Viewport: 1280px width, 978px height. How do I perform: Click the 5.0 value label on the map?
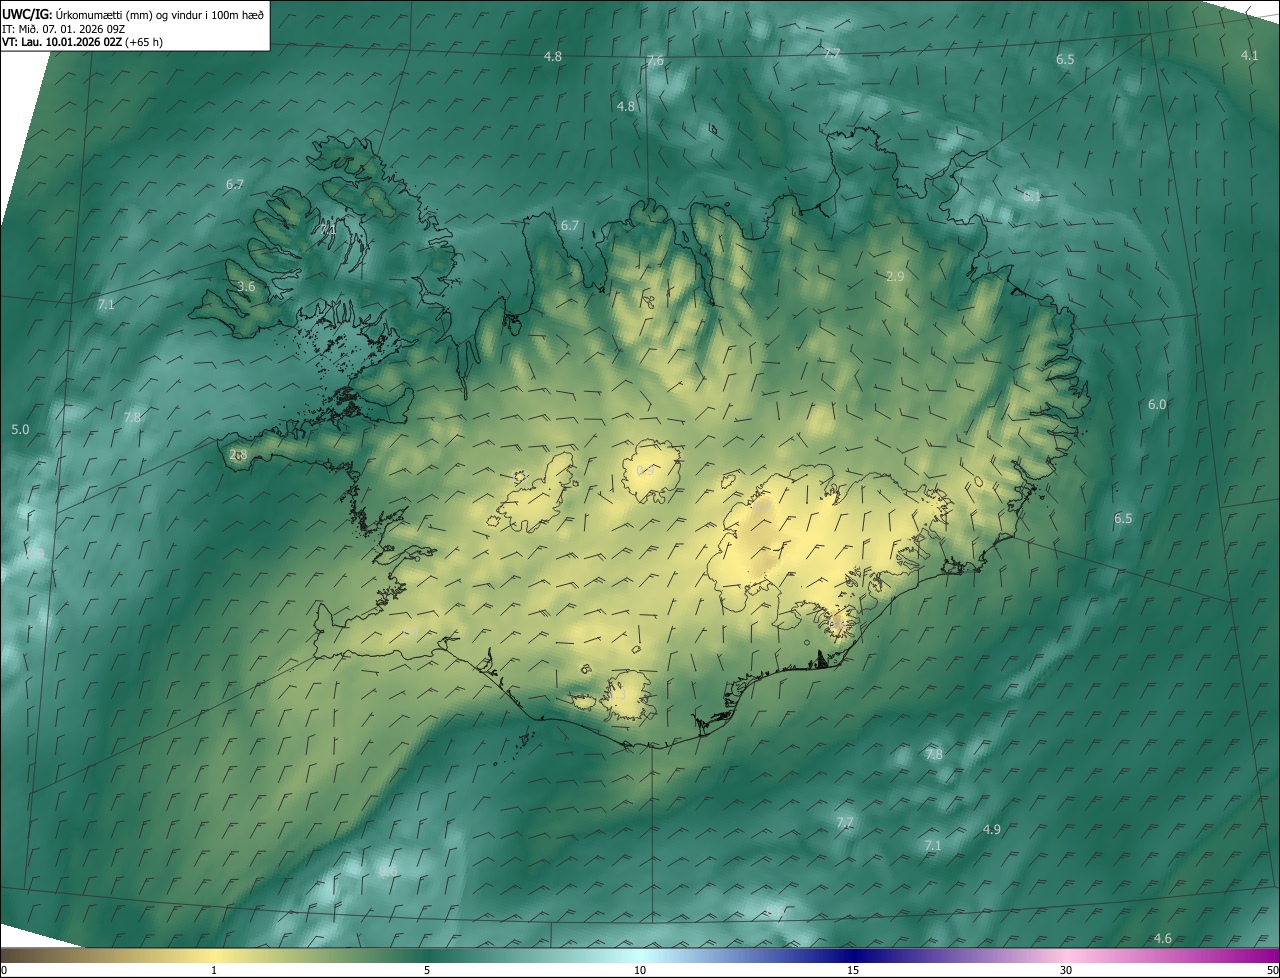pos(20,429)
